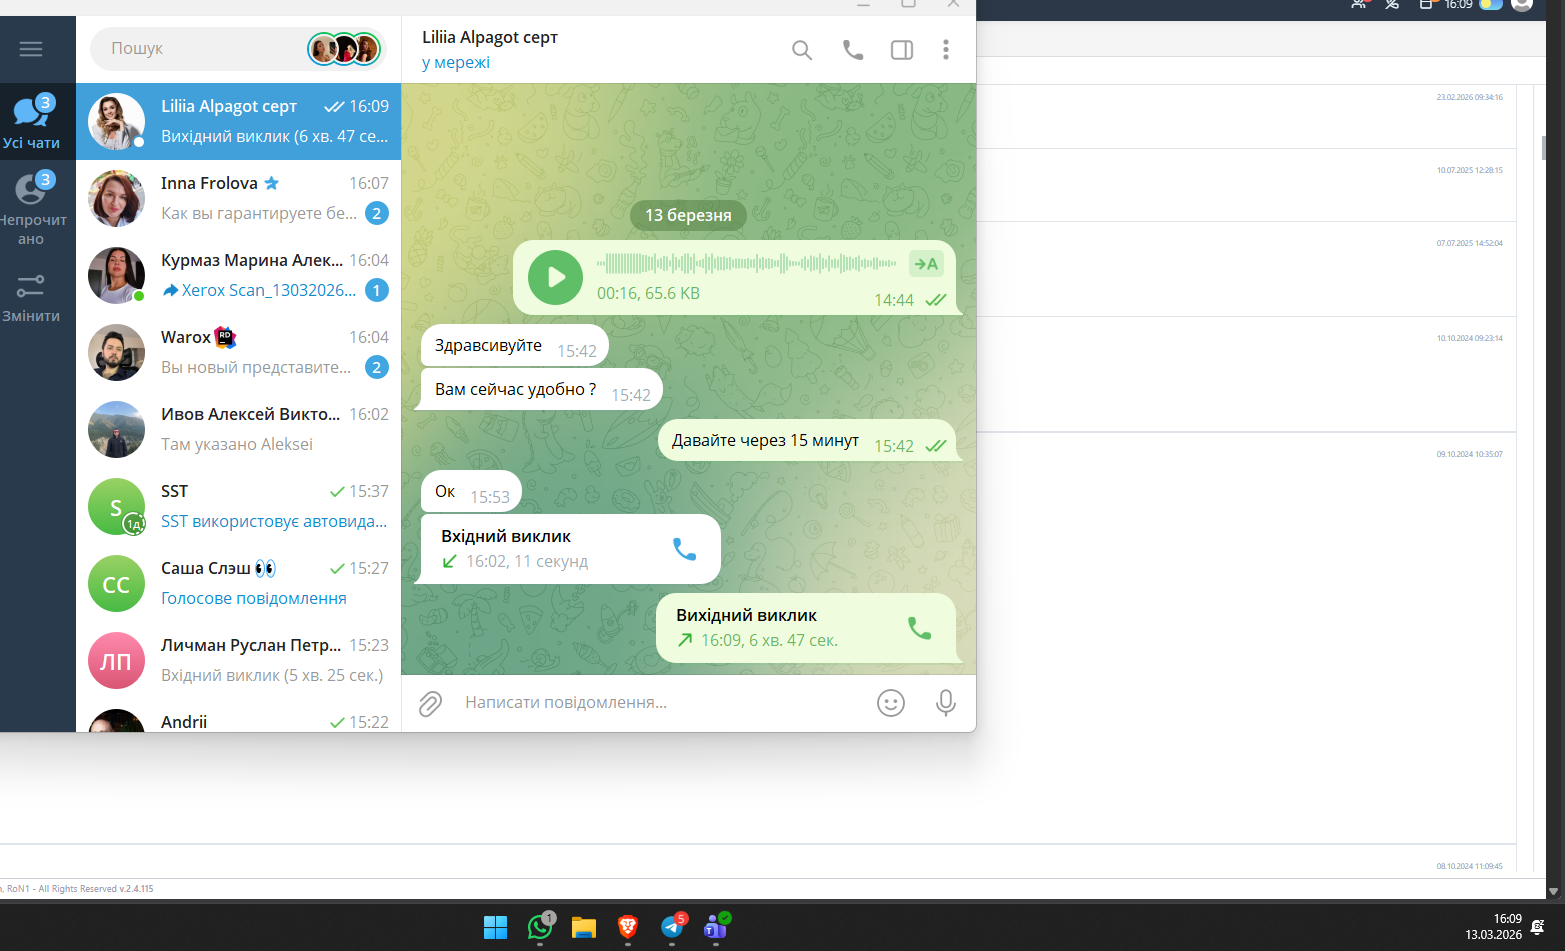The width and height of the screenshot is (1565, 951).
Task: Click the unread badge on Warox chat
Action: 377,367
